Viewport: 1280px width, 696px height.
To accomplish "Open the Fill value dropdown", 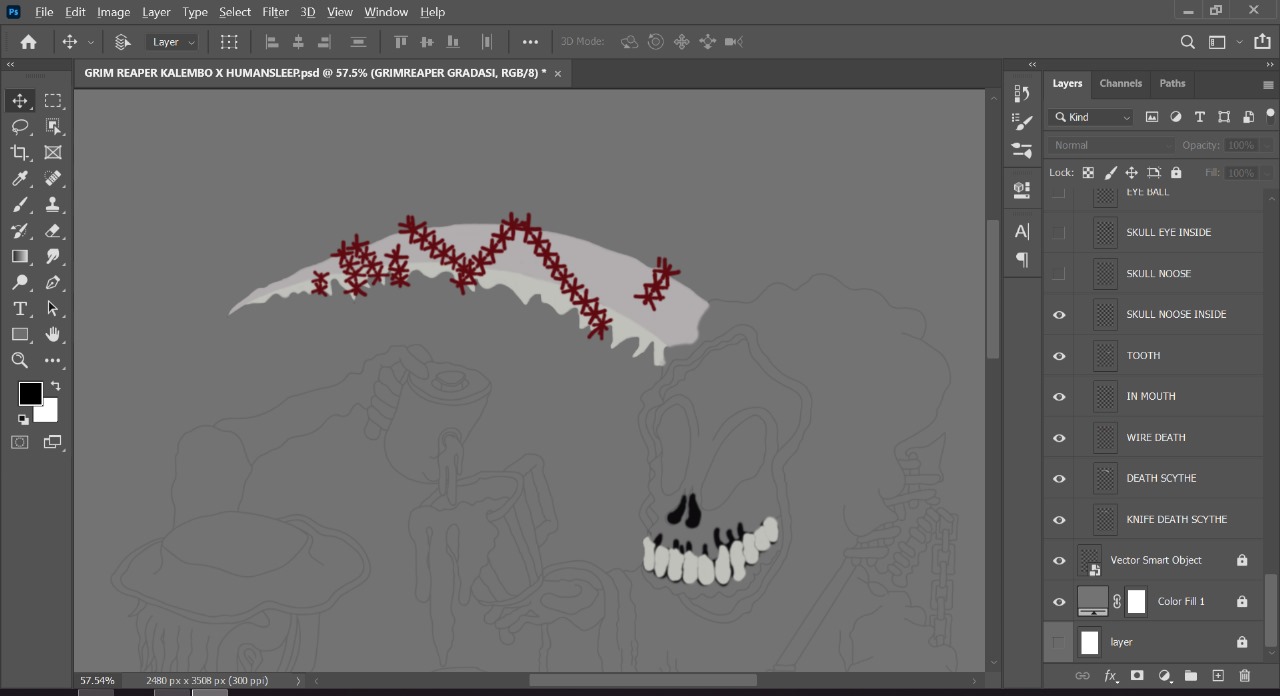I will click(x=1266, y=173).
